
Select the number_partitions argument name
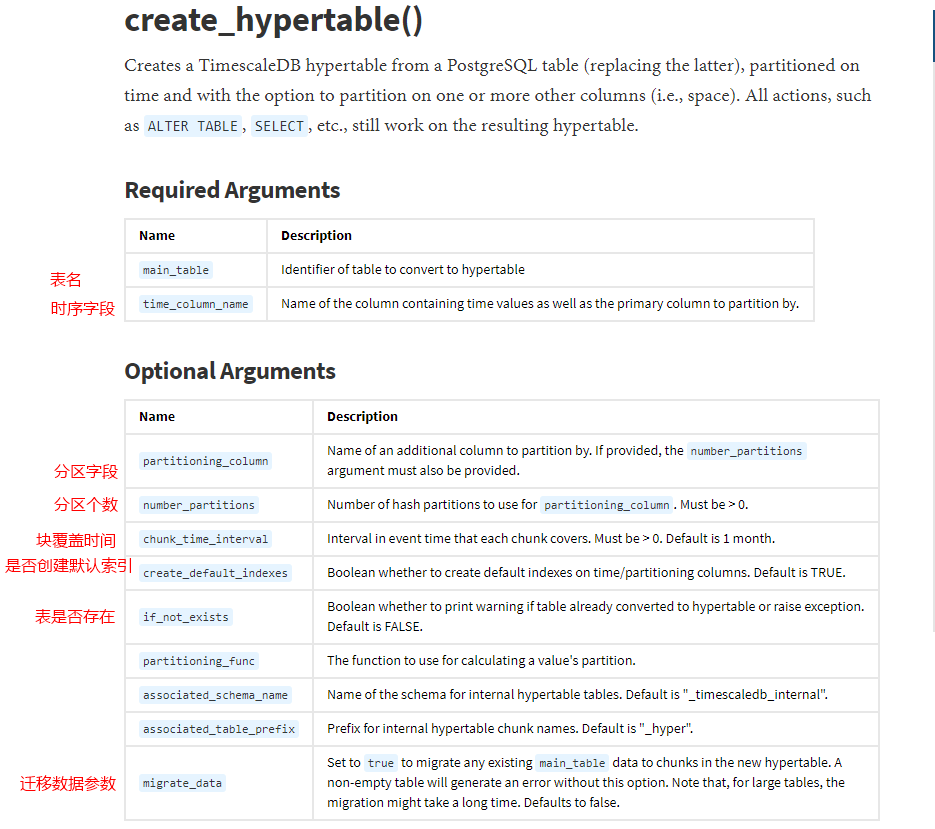coord(198,505)
